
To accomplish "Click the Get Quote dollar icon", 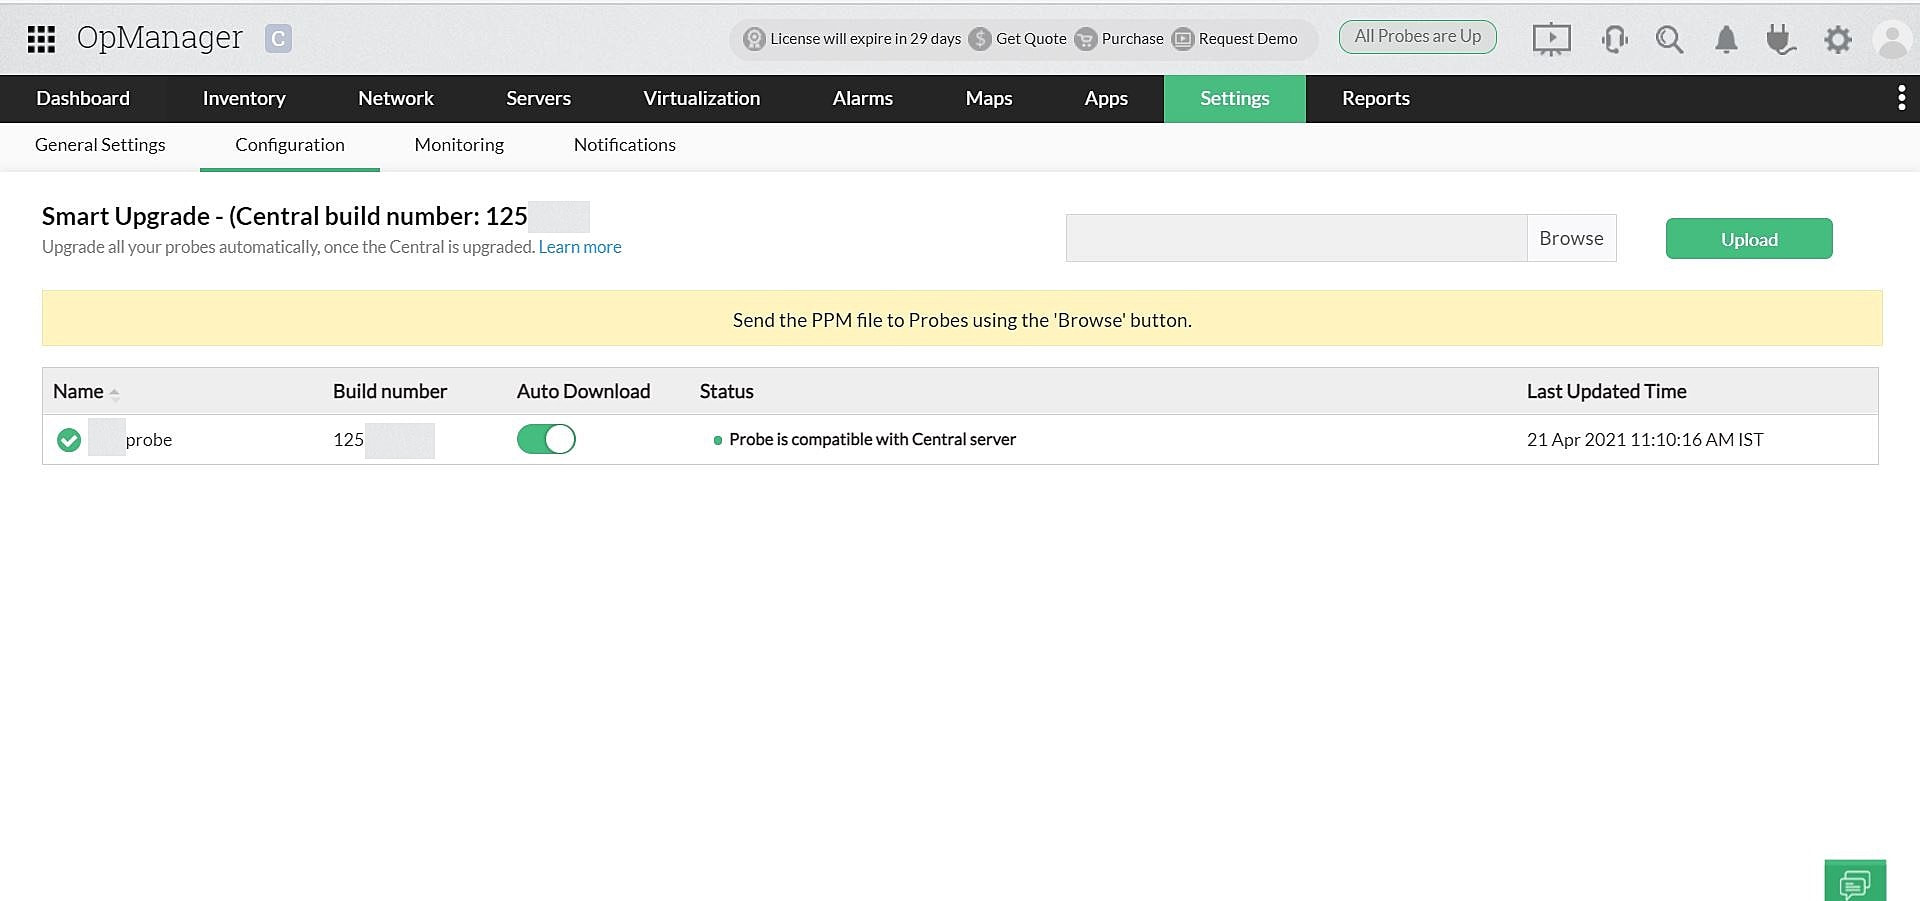I will click(980, 39).
